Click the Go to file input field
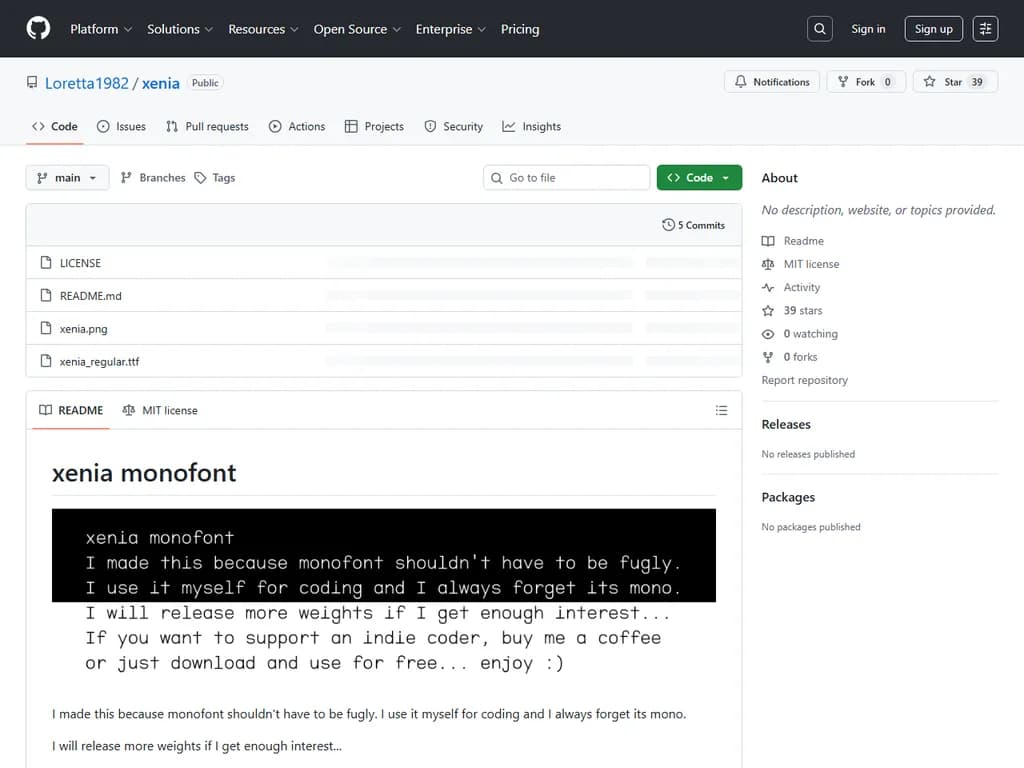 coord(566,177)
